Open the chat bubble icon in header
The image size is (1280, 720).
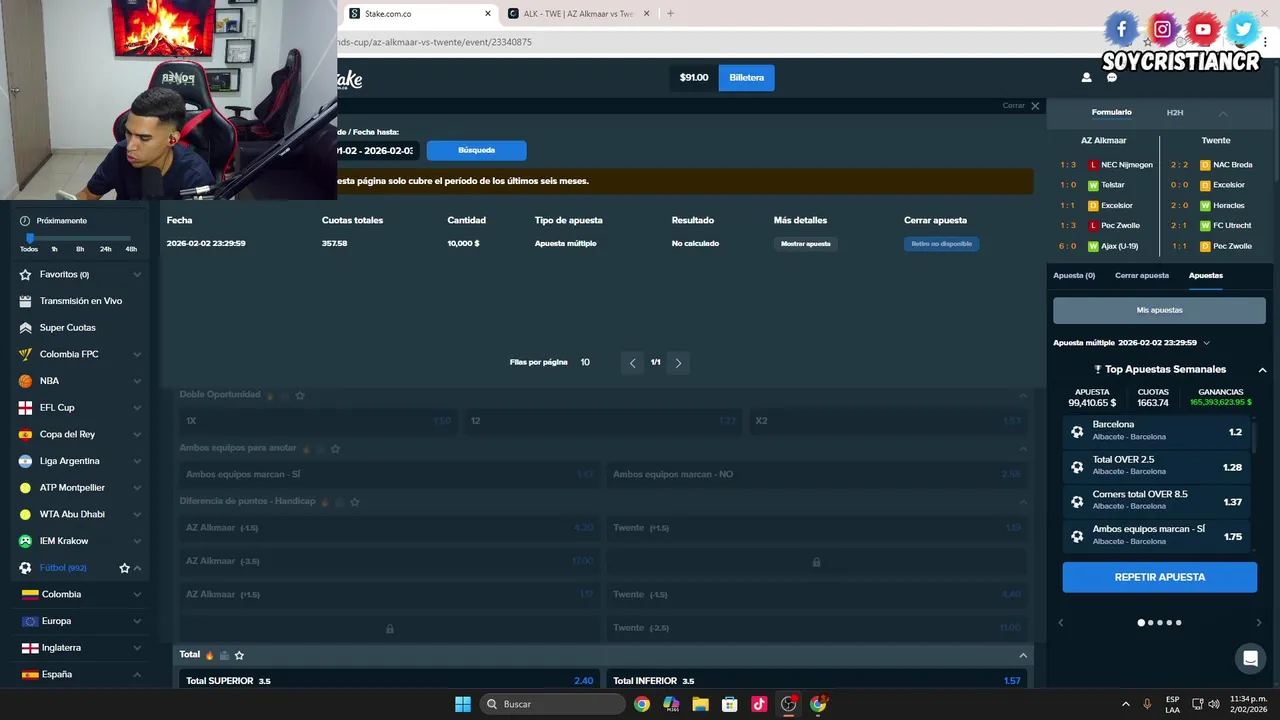1111,77
